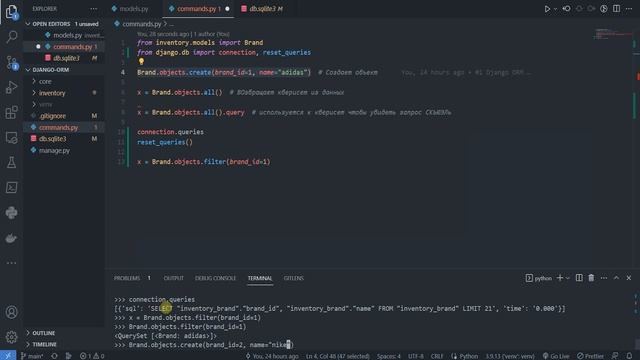640x360 pixels.
Task: Open the terminal-shaped activity bar icon
Action: [x=11, y=187]
